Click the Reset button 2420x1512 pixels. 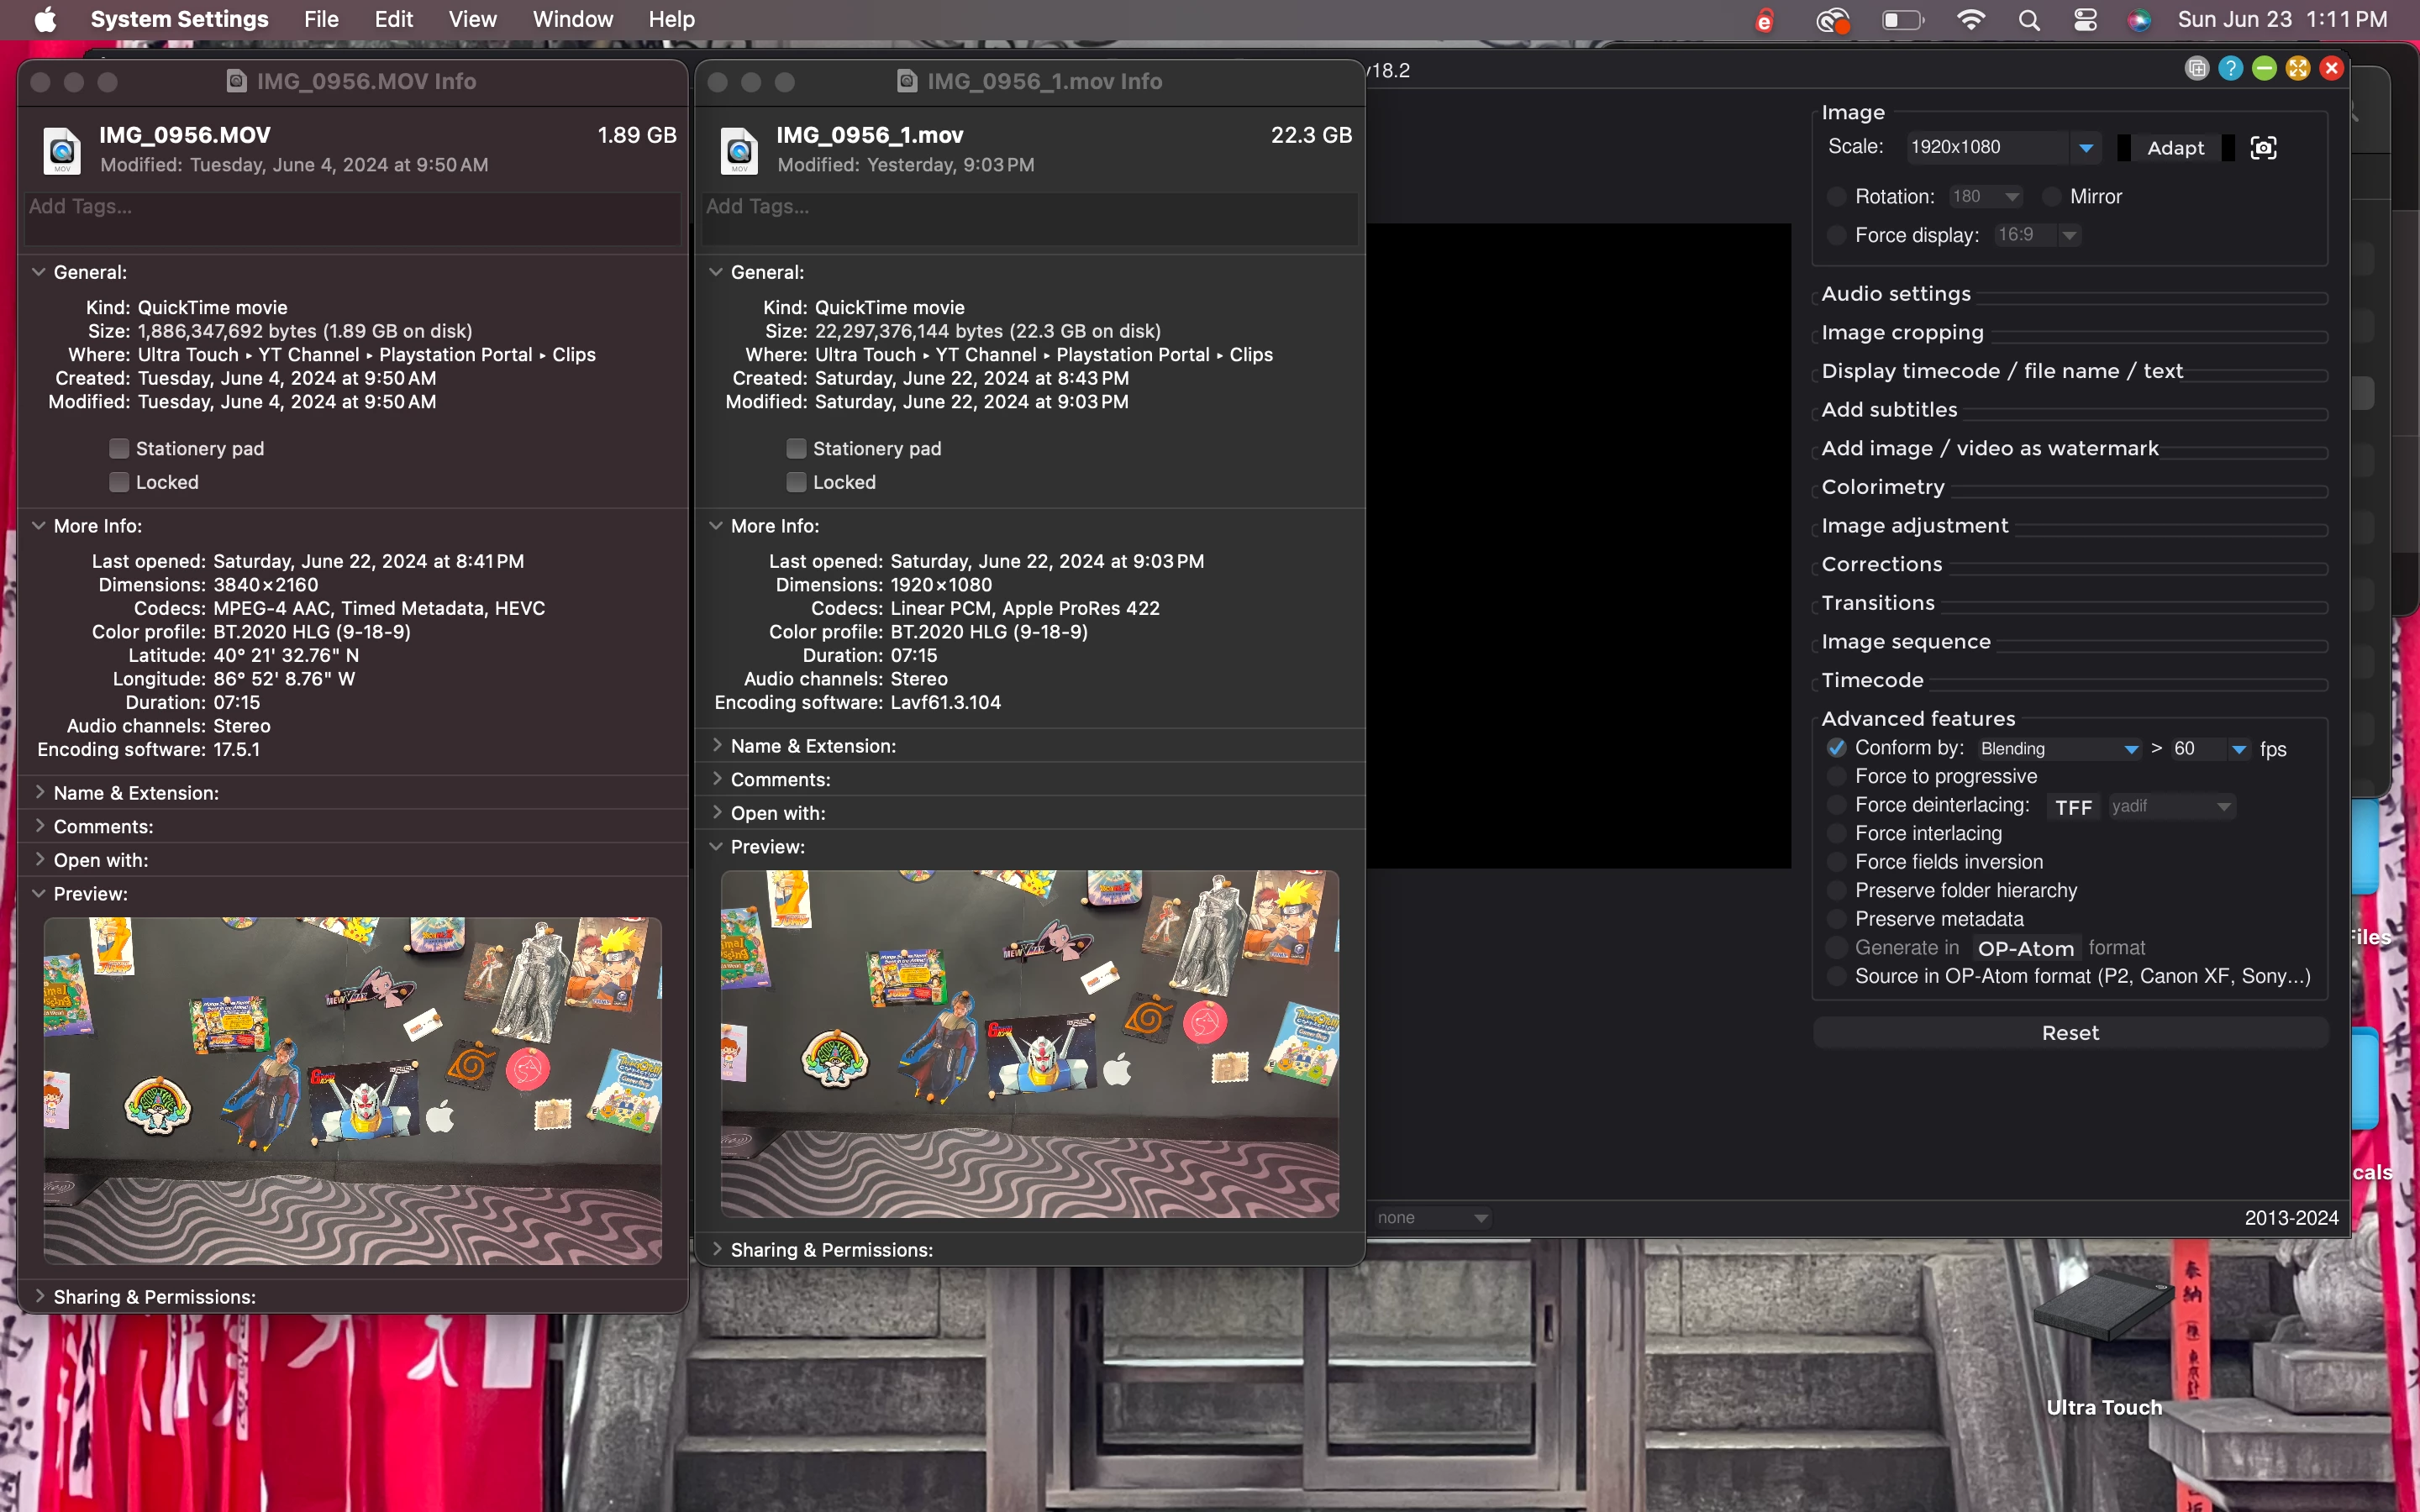pyautogui.click(x=2069, y=1033)
